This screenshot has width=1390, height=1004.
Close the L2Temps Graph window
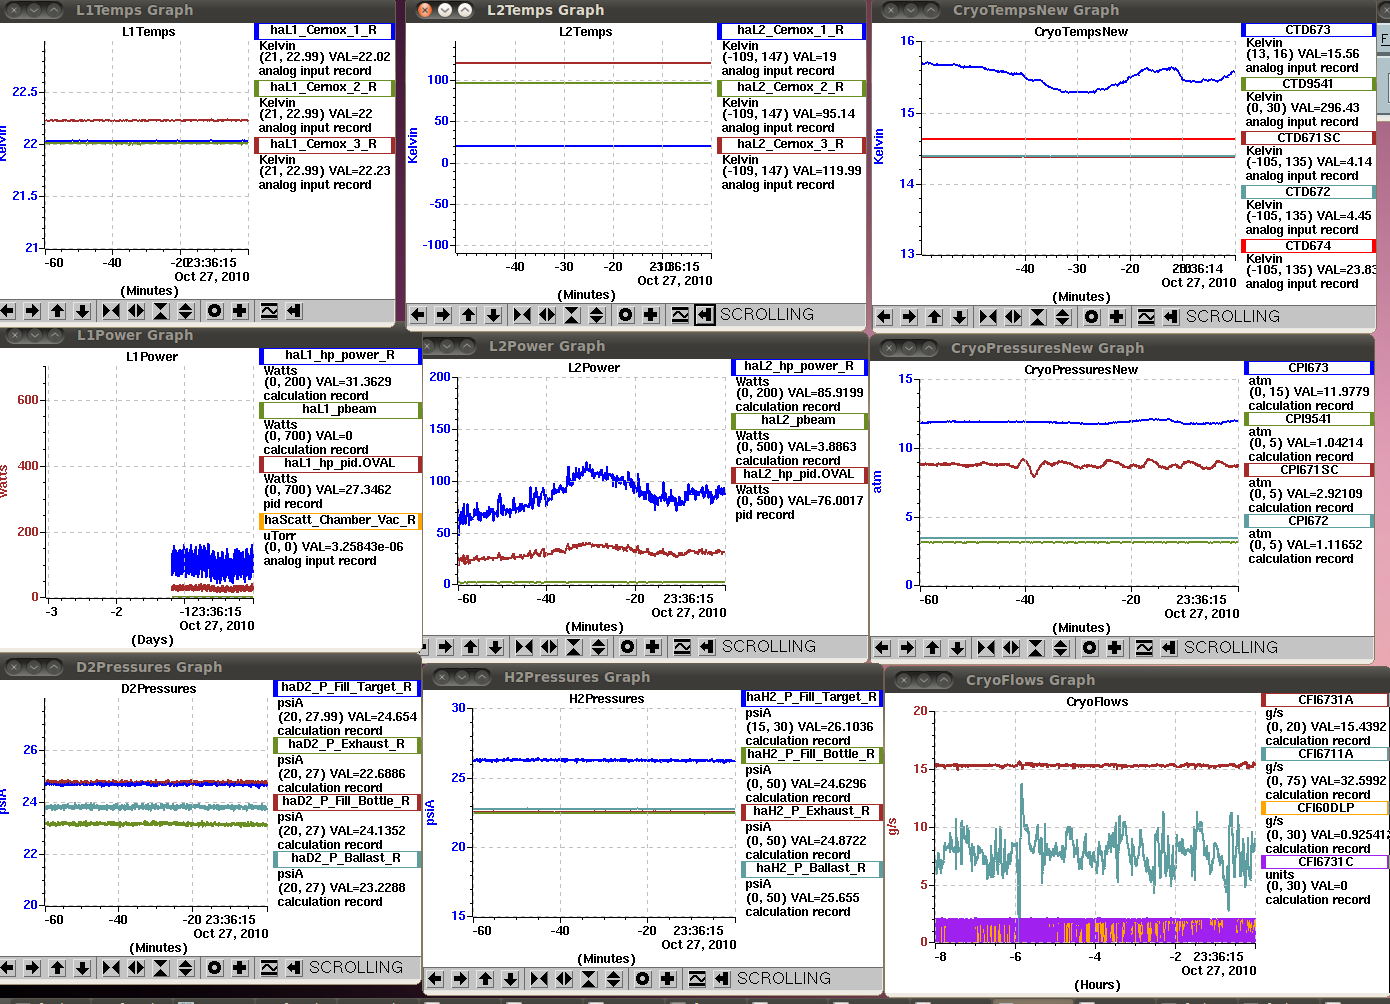(x=424, y=10)
